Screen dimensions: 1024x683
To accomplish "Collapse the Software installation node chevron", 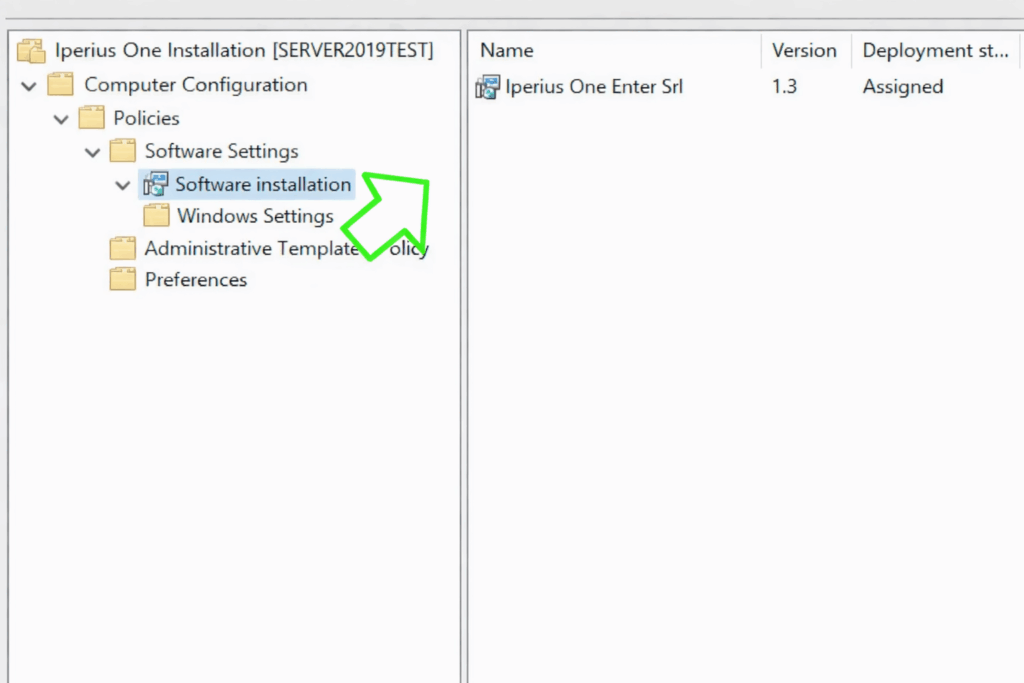I will pos(123,185).
